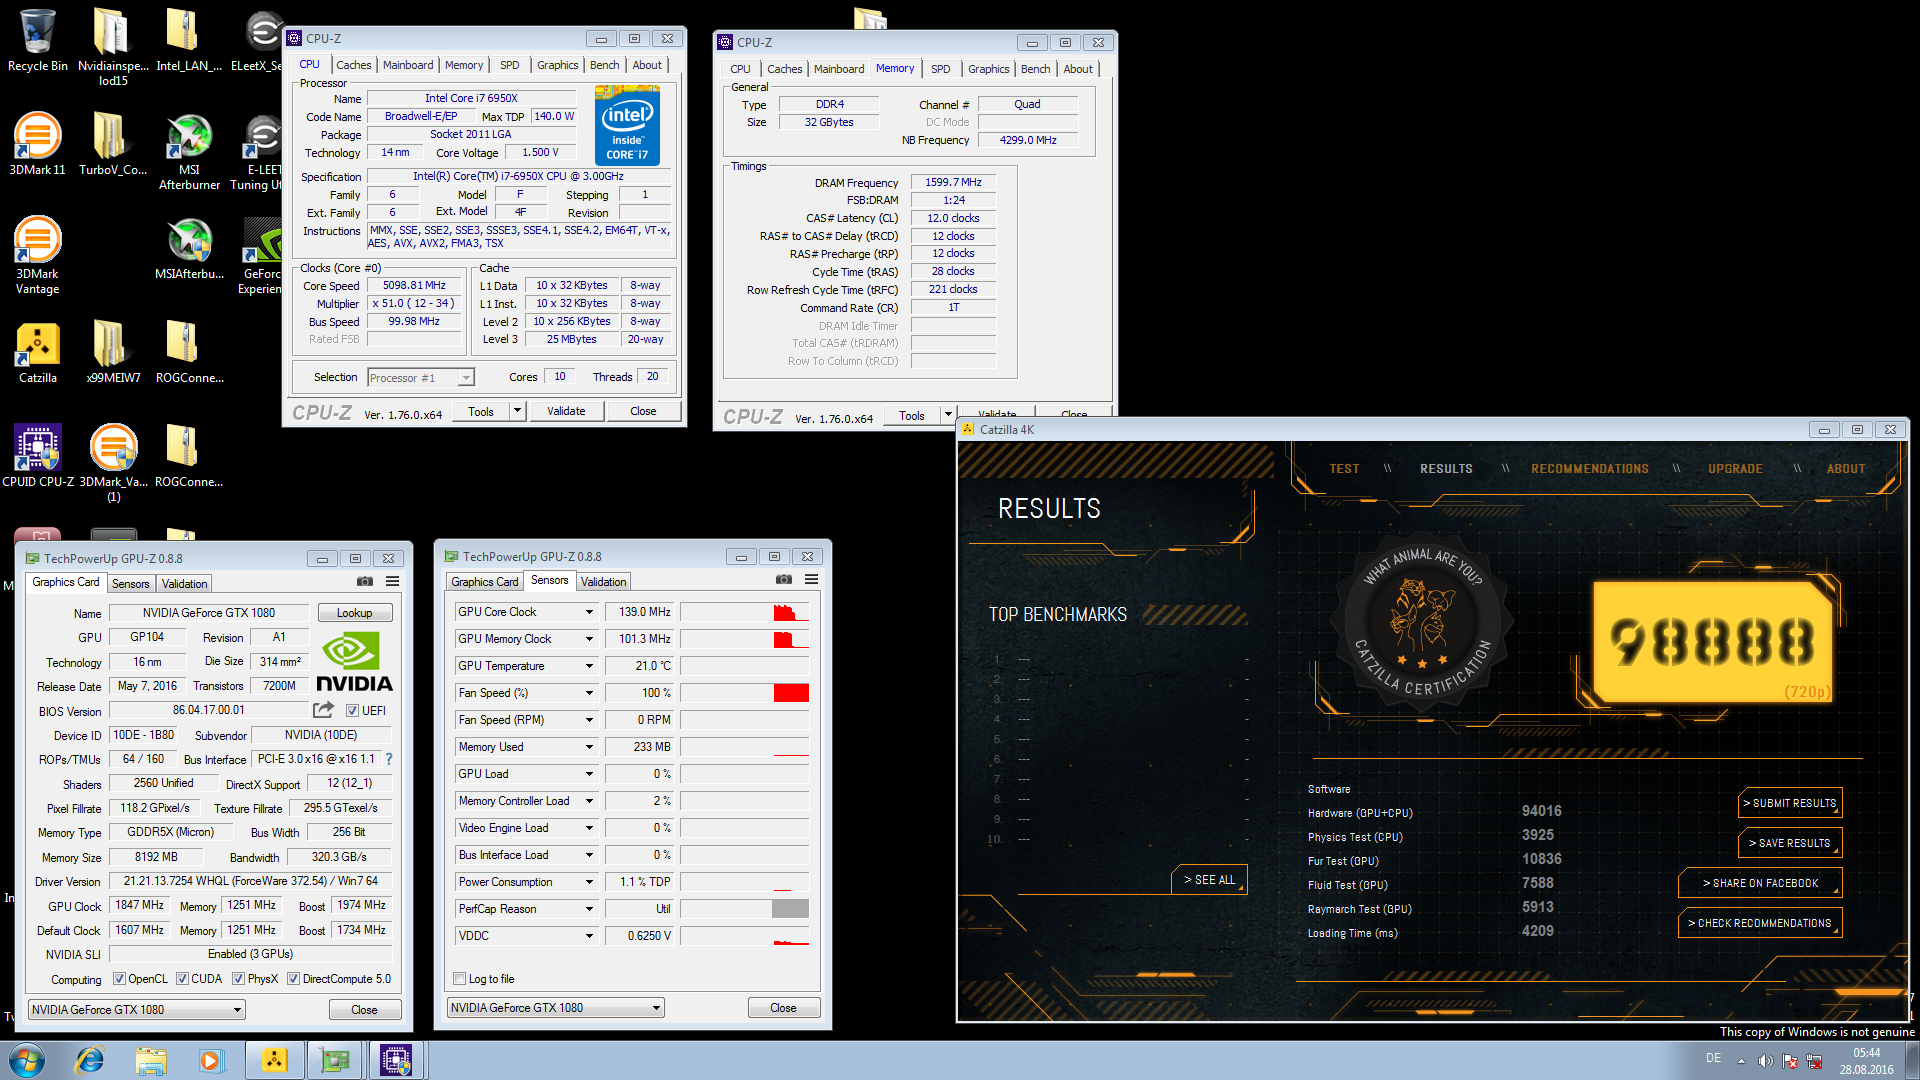The height and width of the screenshot is (1080, 1920).
Task: Enable the Log to file checkbox
Action: [459, 979]
